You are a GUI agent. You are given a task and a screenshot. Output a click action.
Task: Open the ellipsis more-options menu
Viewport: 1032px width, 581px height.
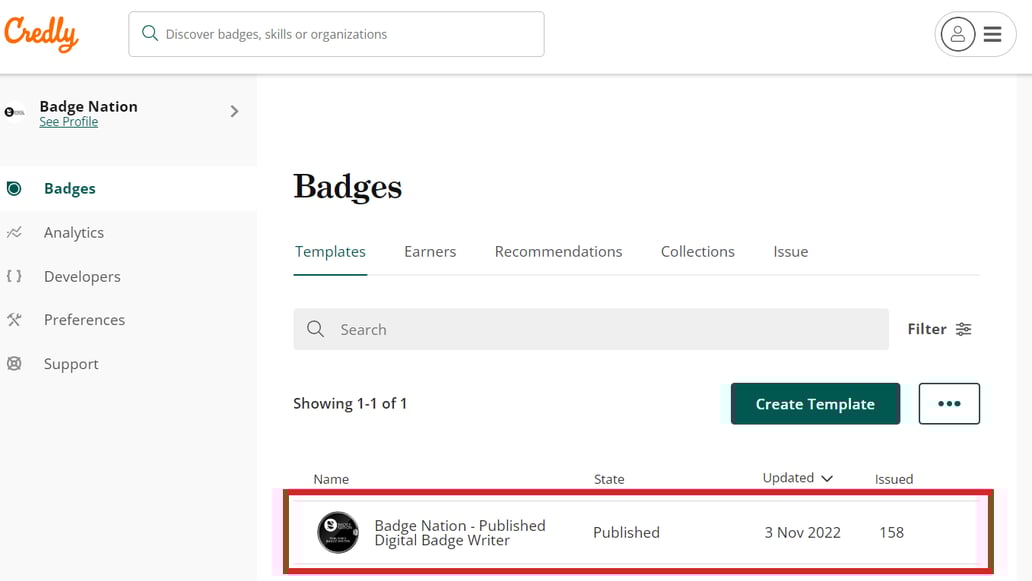pyautogui.click(x=948, y=403)
